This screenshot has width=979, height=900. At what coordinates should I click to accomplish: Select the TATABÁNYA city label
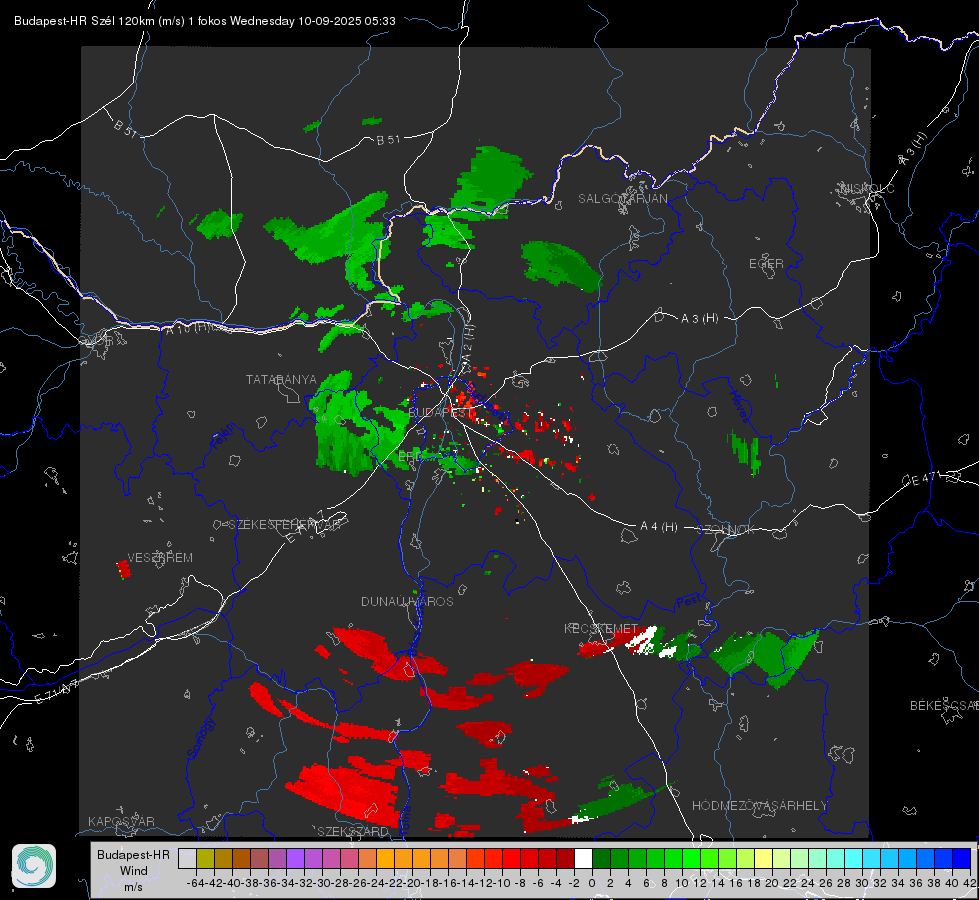[281, 379]
